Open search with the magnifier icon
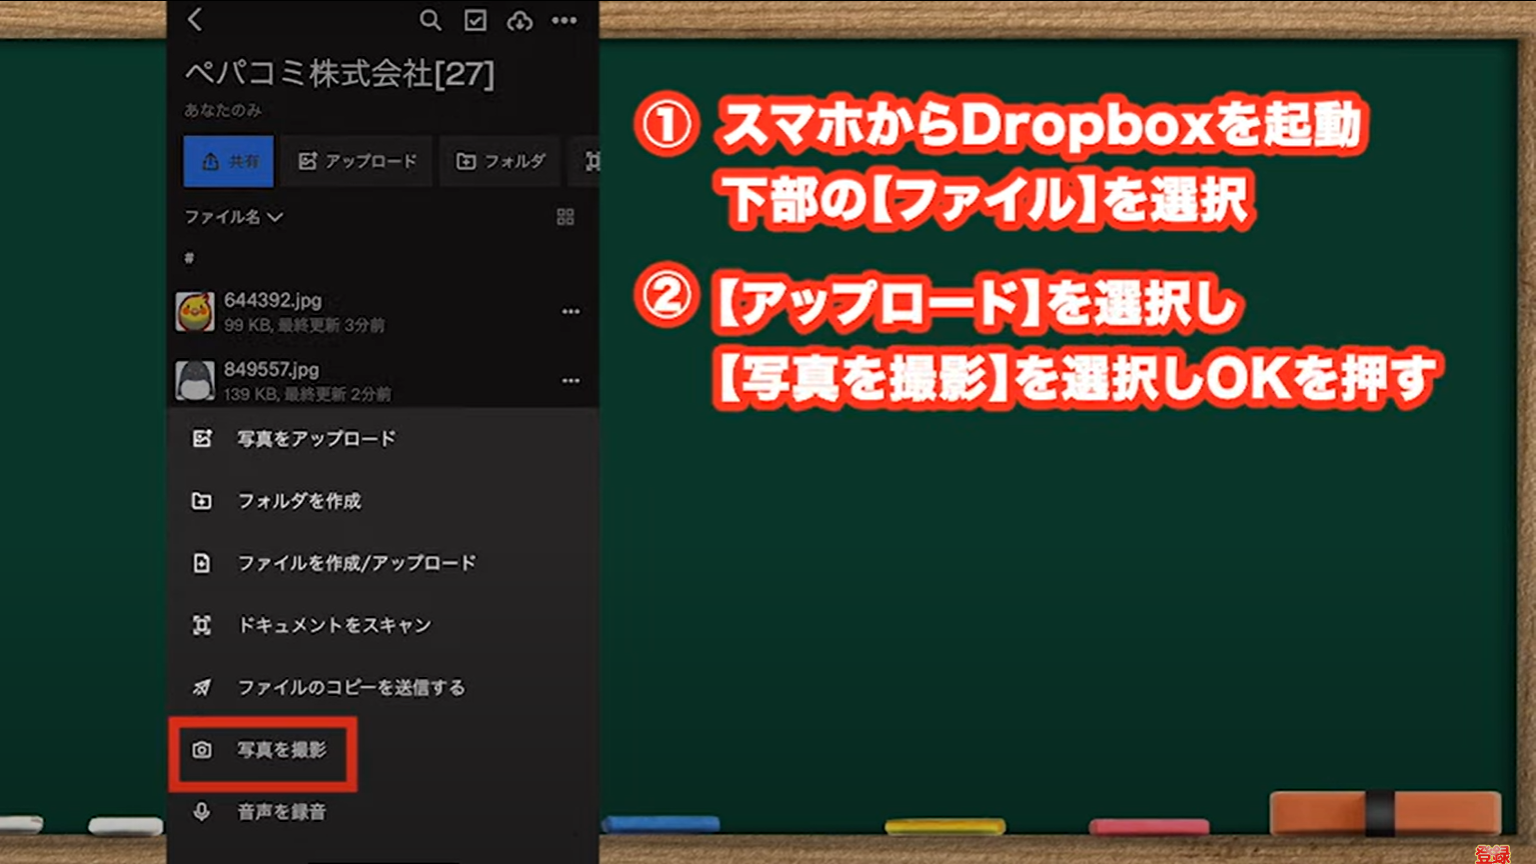Image resolution: width=1536 pixels, height=864 pixels. pyautogui.click(x=430, y=20)
